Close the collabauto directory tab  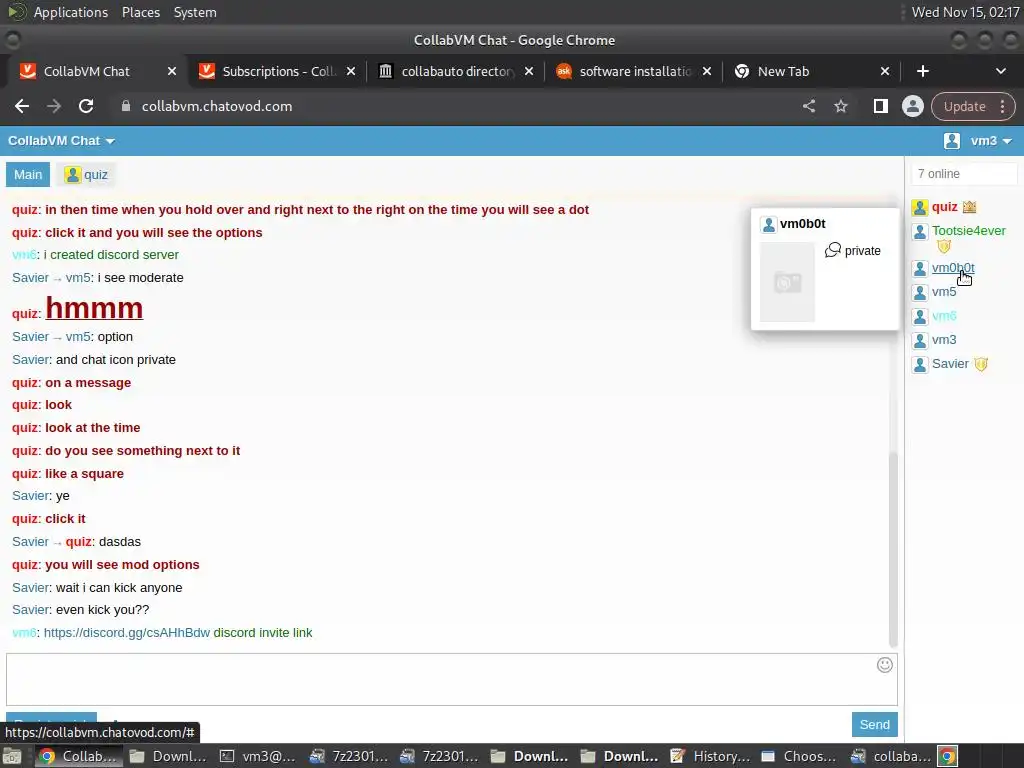pyautogui.click(x=529, y=71)
